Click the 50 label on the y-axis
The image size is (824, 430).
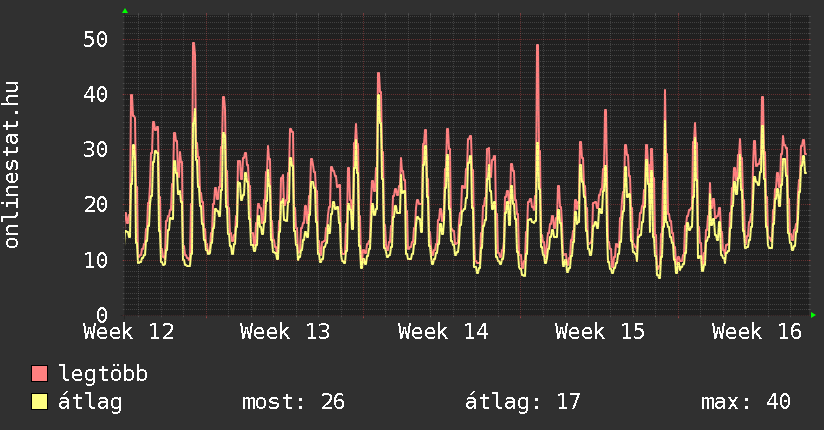95,40
